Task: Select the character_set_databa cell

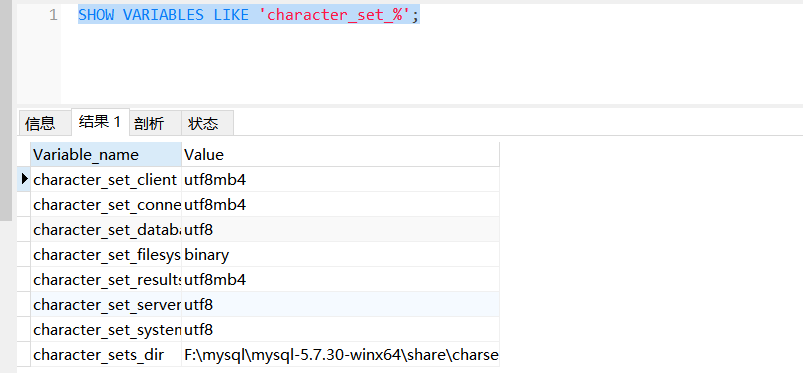Action: coord(106,230)
